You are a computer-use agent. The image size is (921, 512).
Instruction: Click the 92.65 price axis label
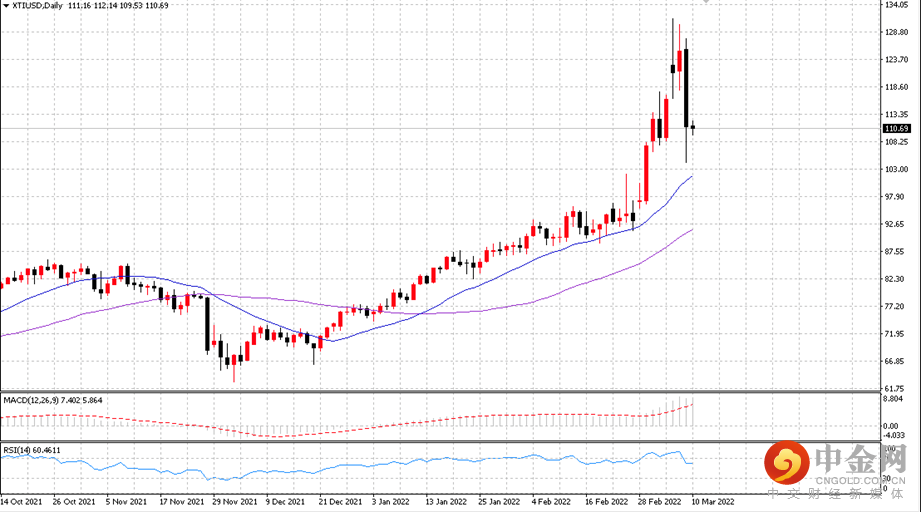tap(895, 224)
